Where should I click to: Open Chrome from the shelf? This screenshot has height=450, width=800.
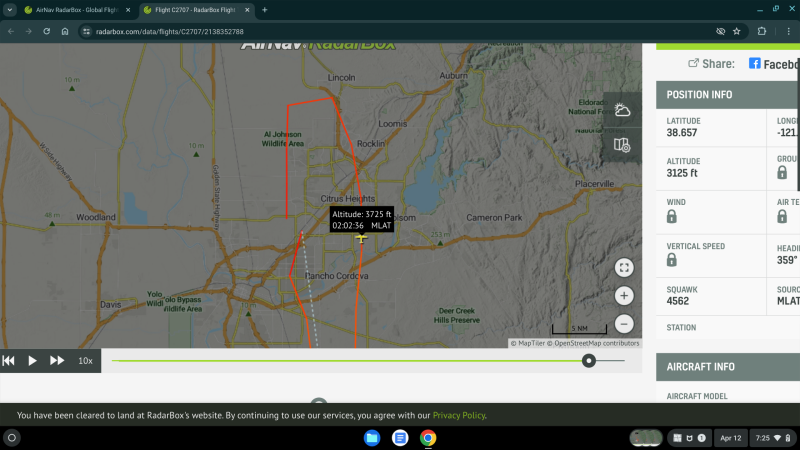[428, 438]
